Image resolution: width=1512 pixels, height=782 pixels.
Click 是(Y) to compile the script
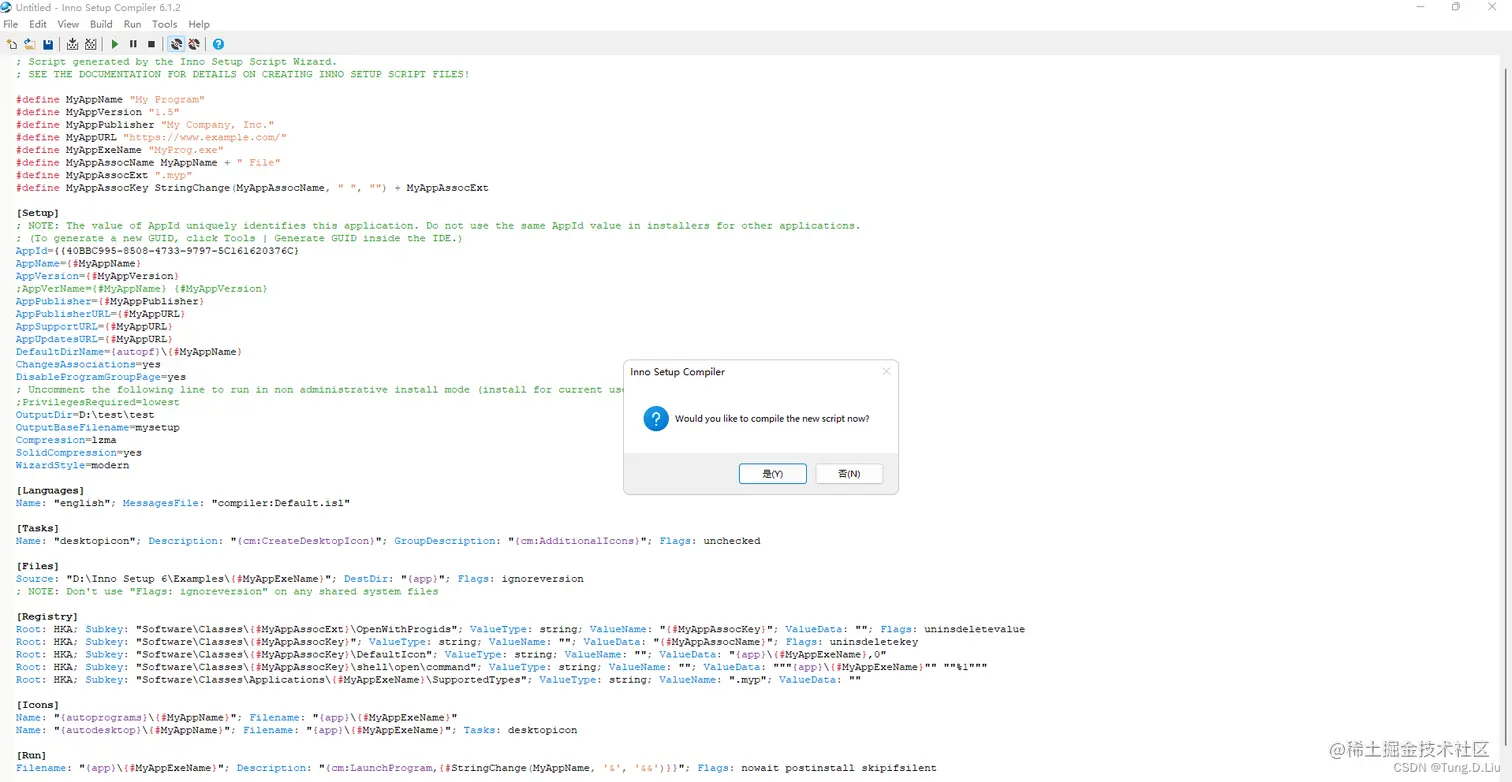[x=773, y=474]
